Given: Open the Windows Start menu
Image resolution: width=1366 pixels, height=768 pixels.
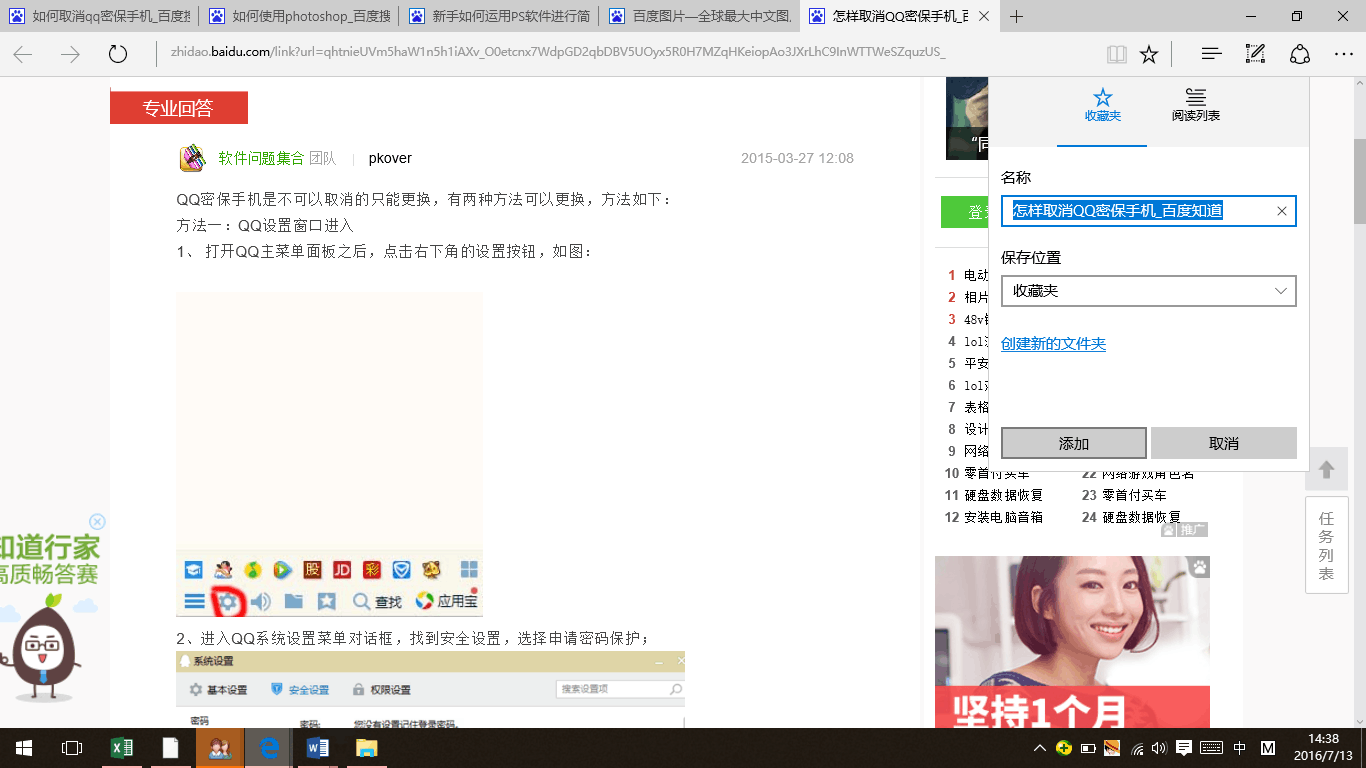Looking at the screenshot, I should click(x=23, y=747).
